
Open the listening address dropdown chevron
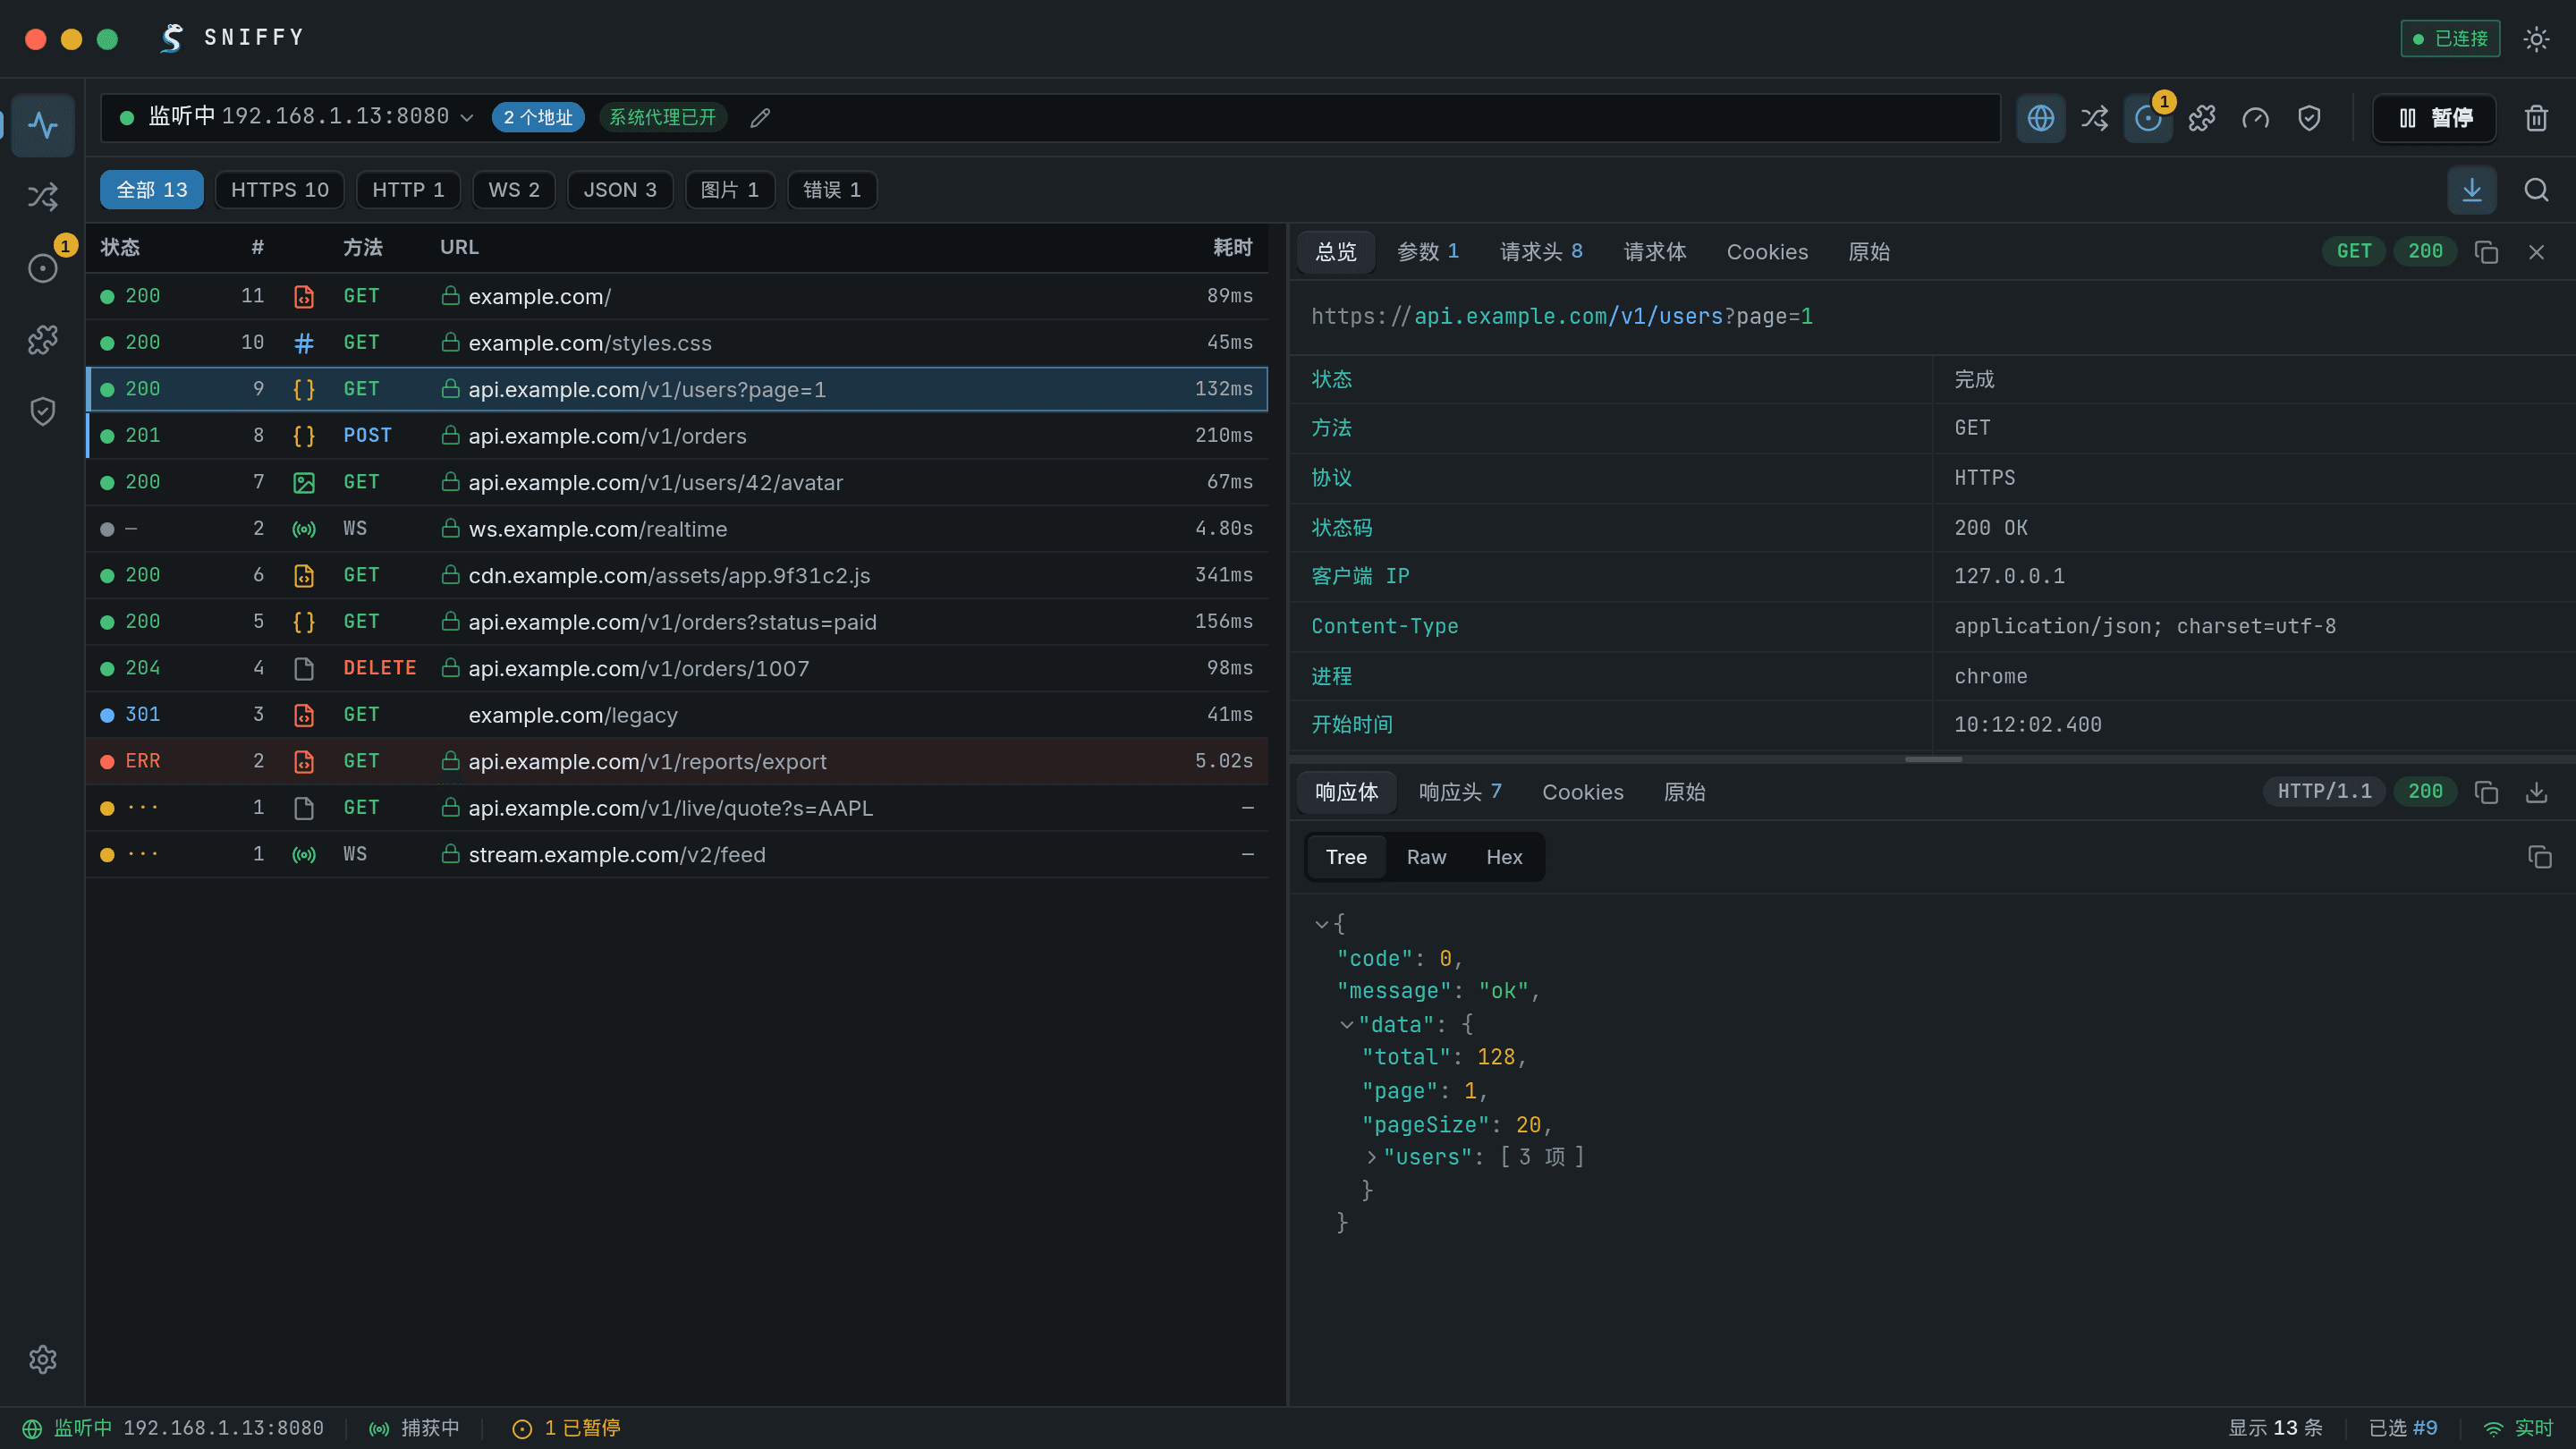tap(466, 118)
